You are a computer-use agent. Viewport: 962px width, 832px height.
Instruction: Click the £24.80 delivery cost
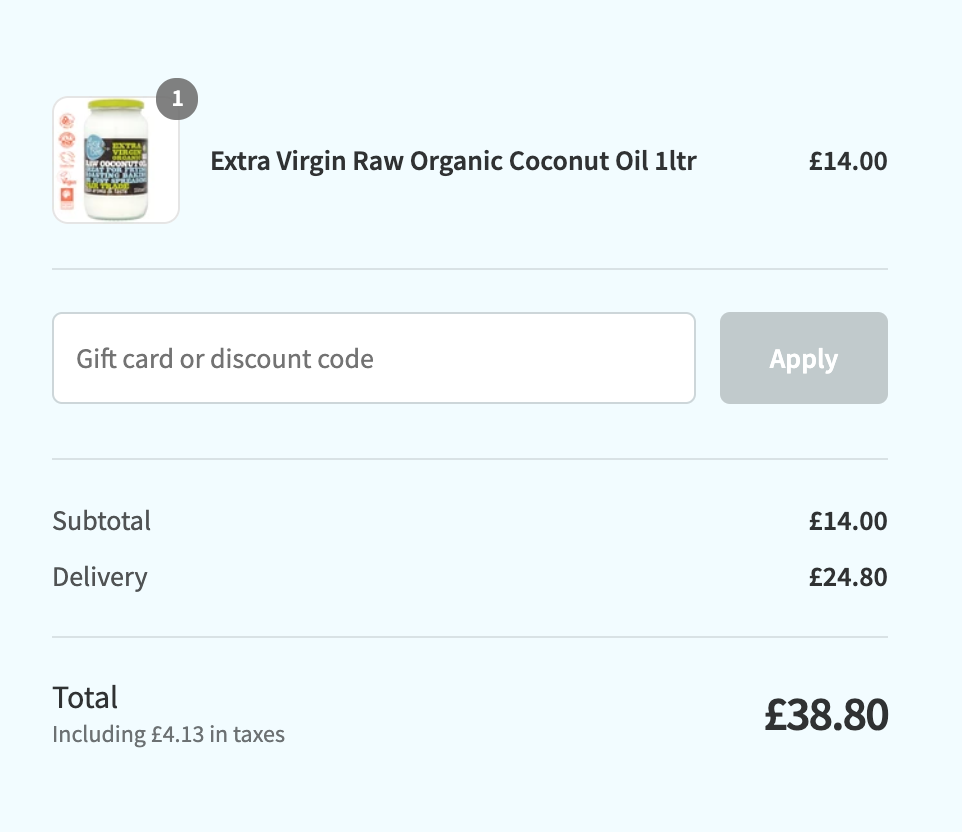tap(848, 577)
